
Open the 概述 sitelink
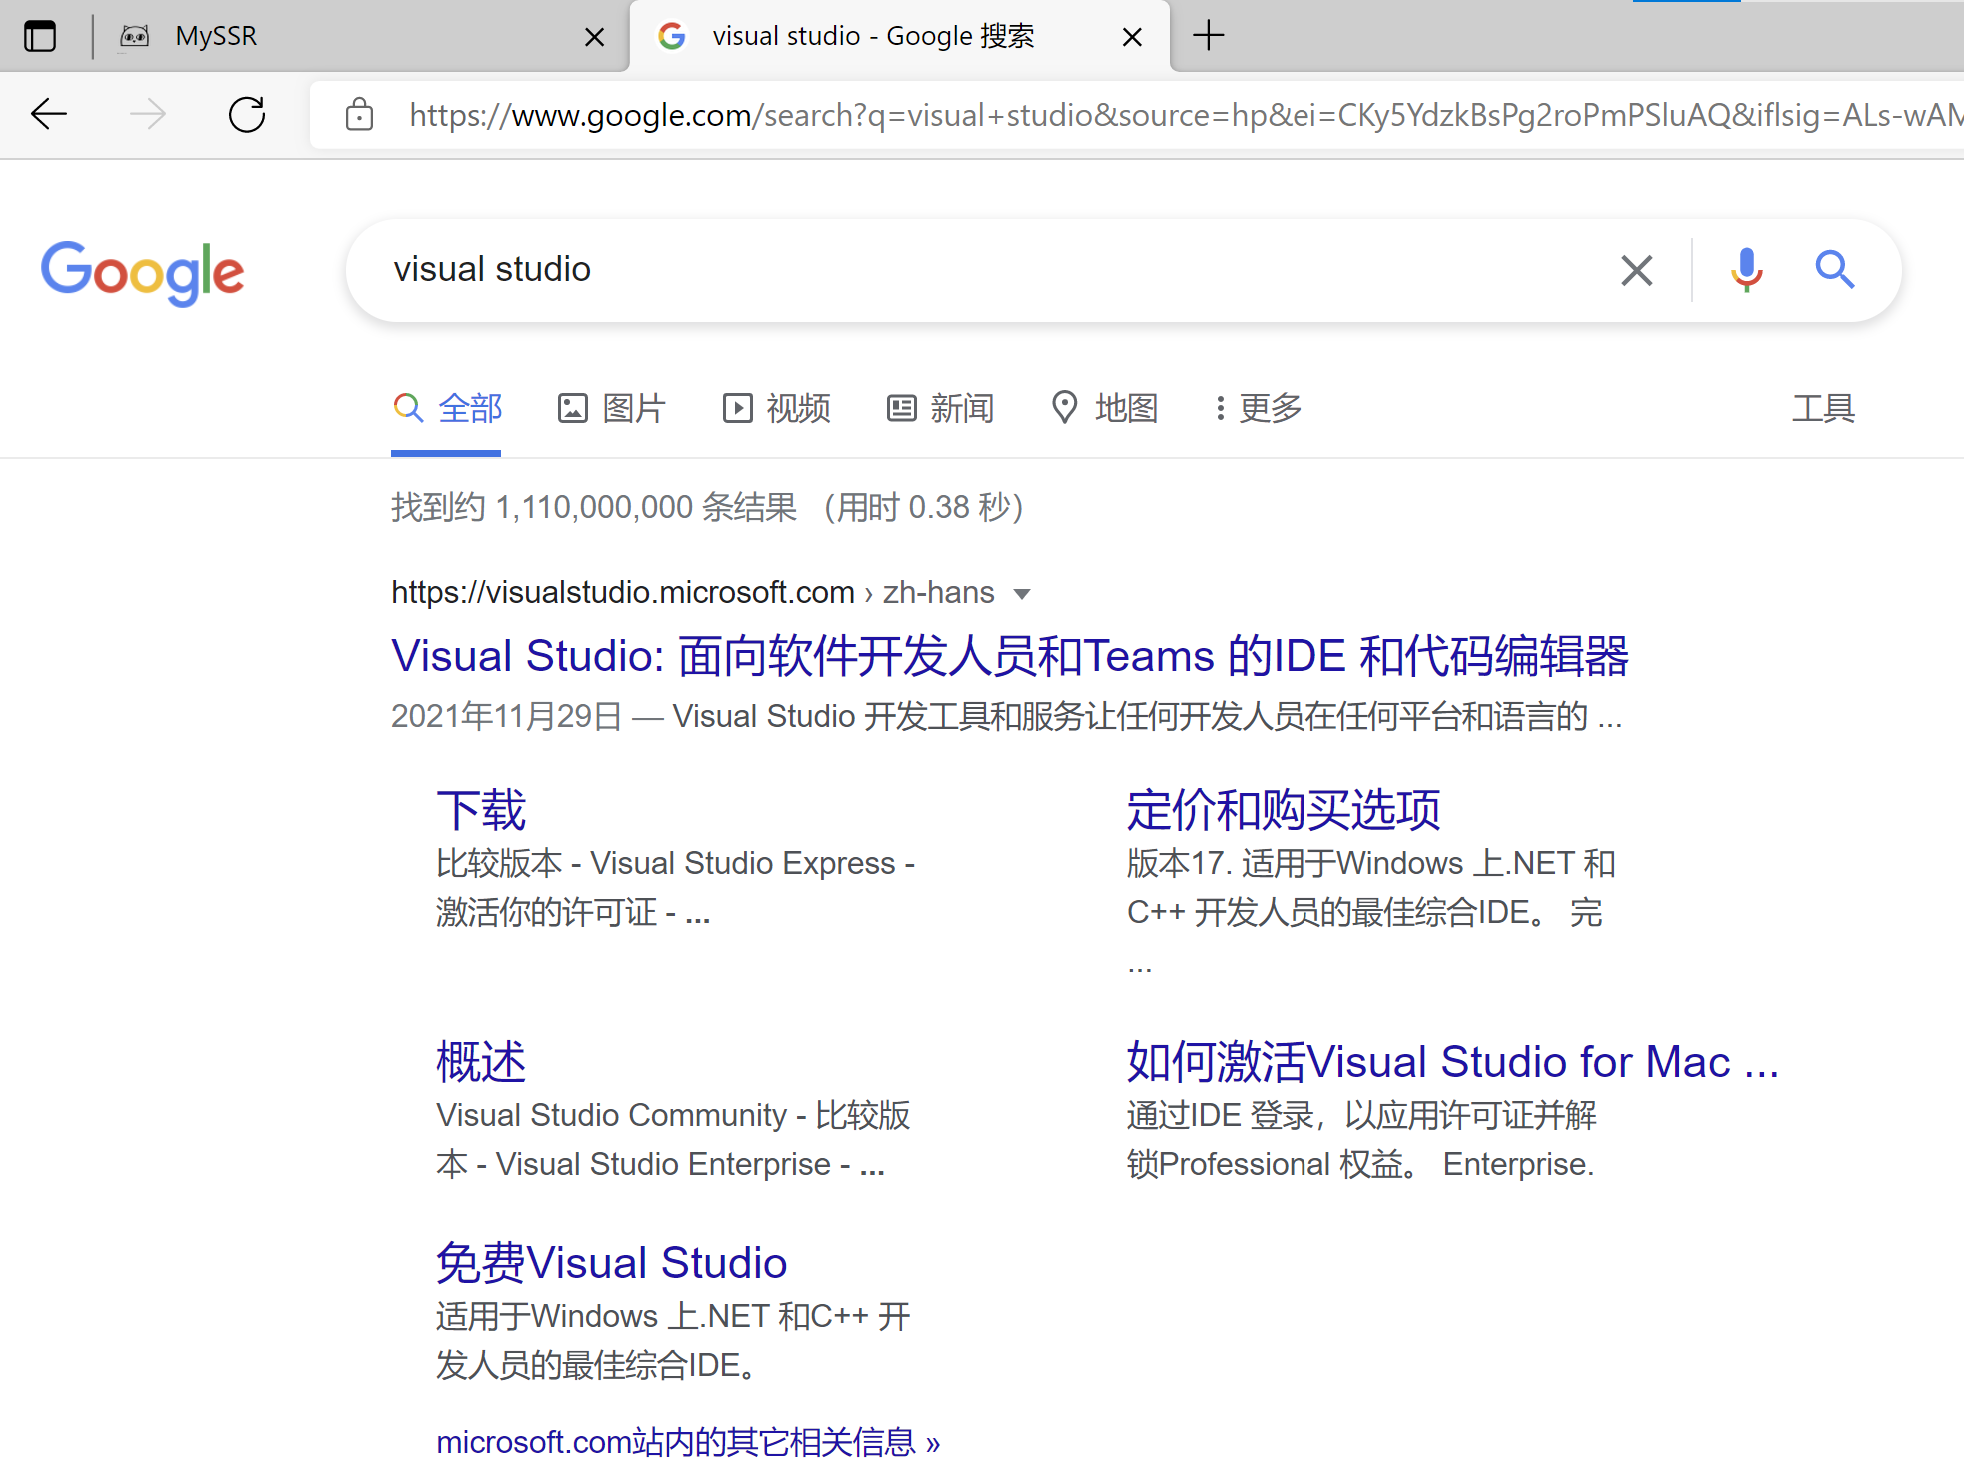[481, 1062]
